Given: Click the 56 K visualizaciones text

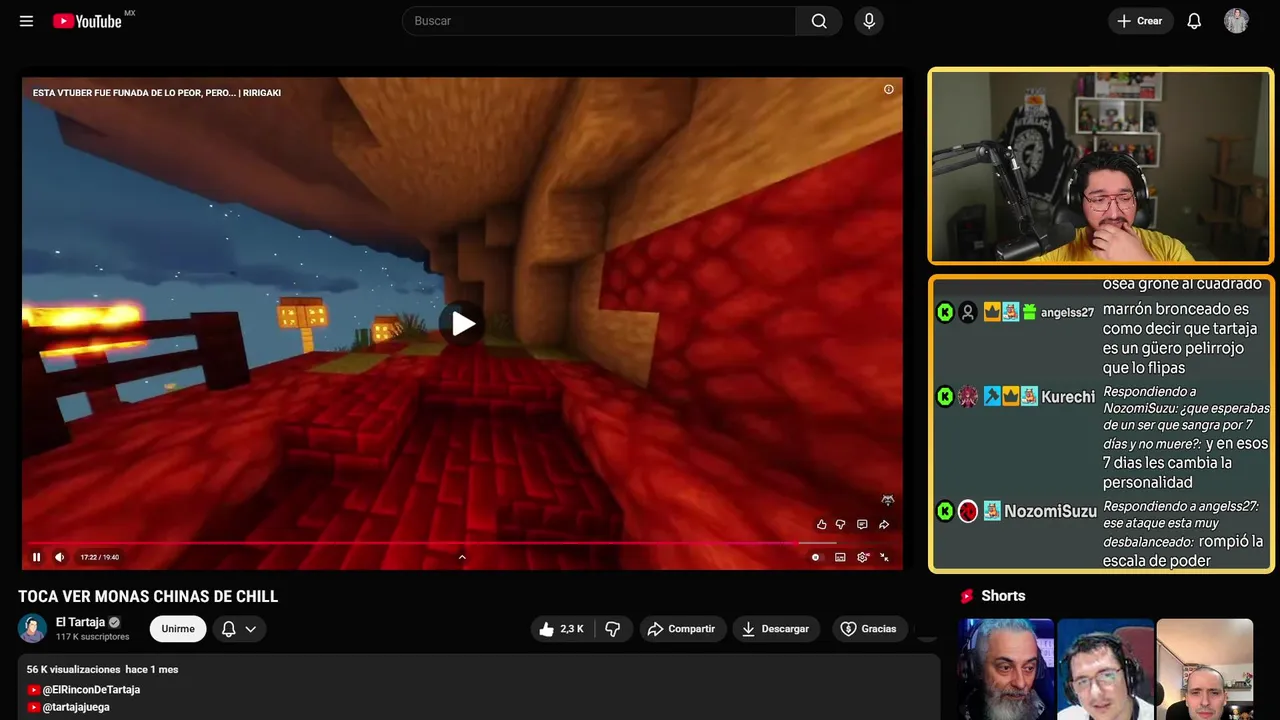Looking at the screenshot, I should point(73,669).
